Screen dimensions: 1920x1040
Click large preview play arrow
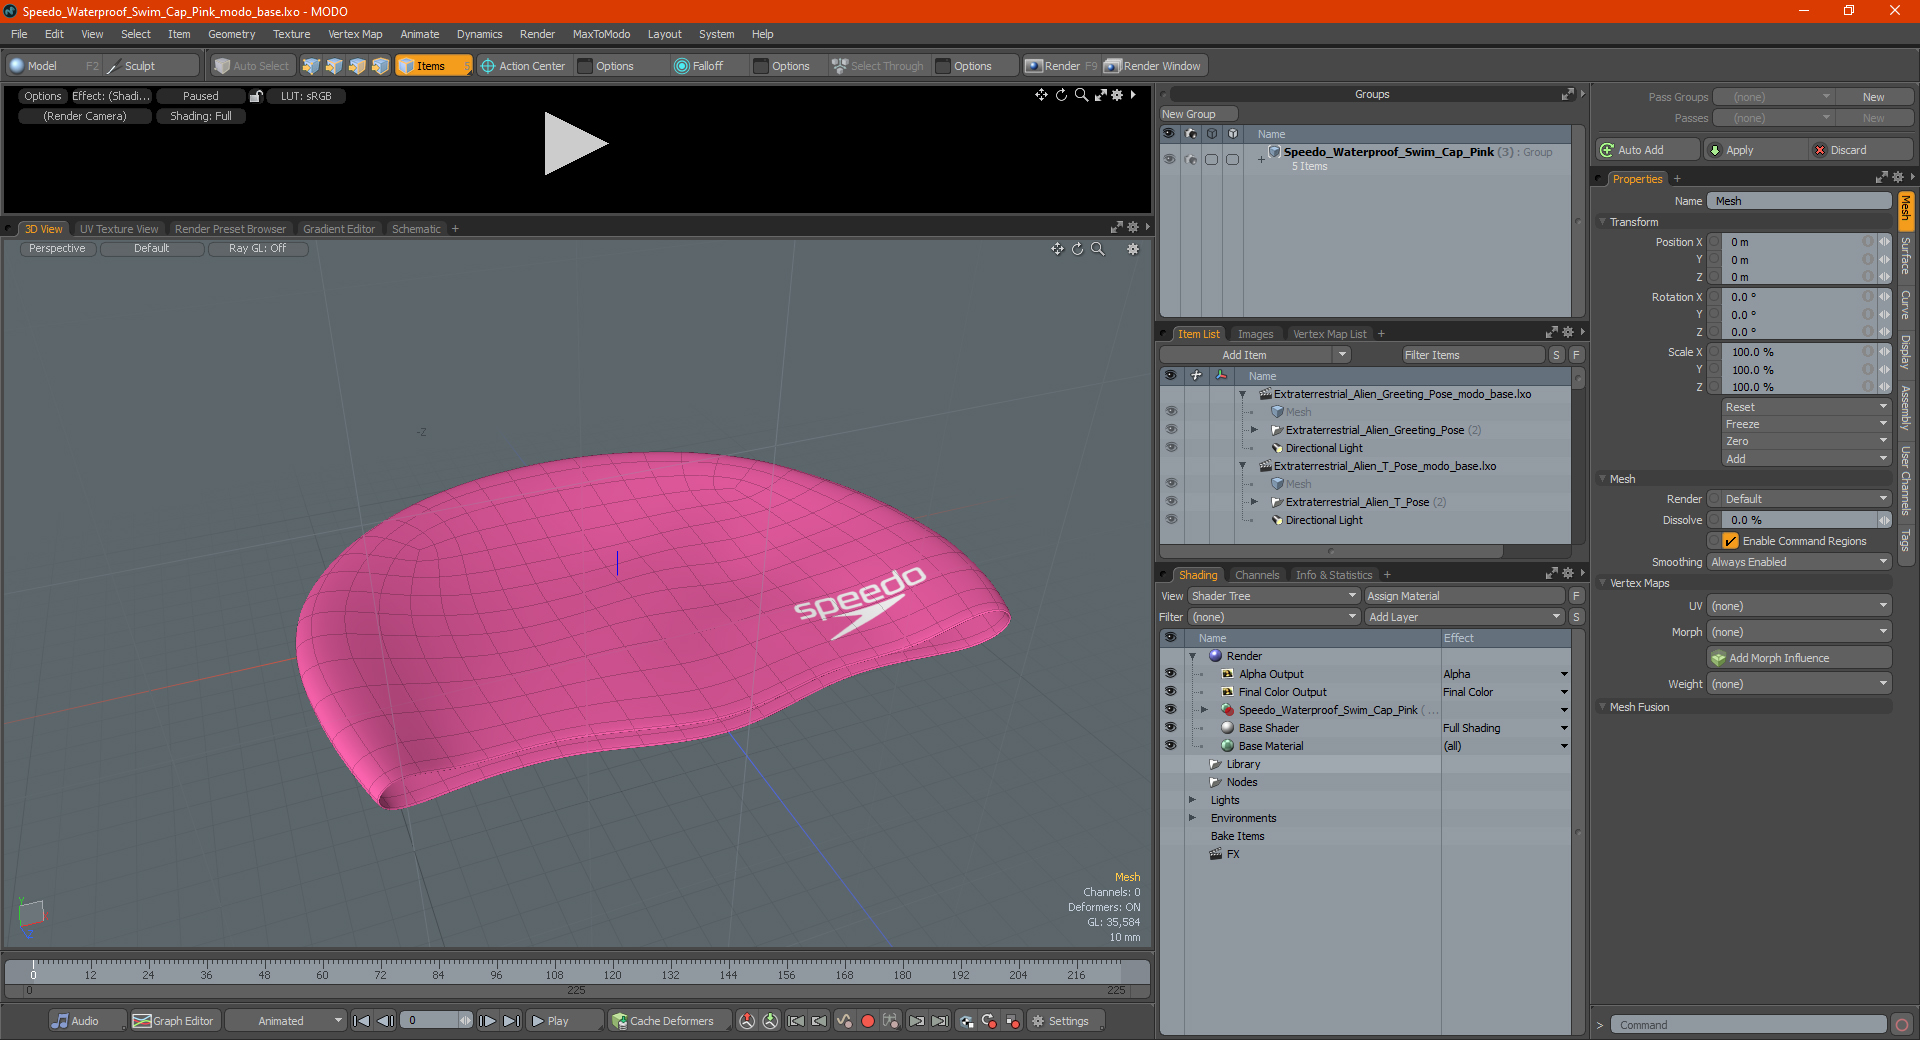coord(575,144)
